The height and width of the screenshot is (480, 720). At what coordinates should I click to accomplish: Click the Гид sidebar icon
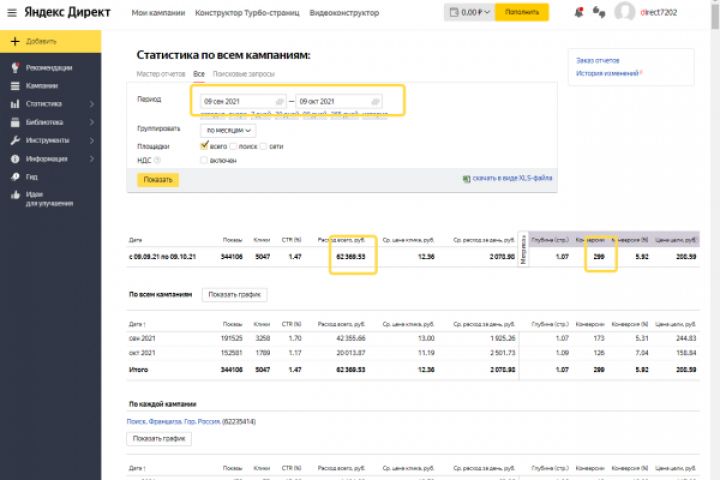click(x=16, y=176)
